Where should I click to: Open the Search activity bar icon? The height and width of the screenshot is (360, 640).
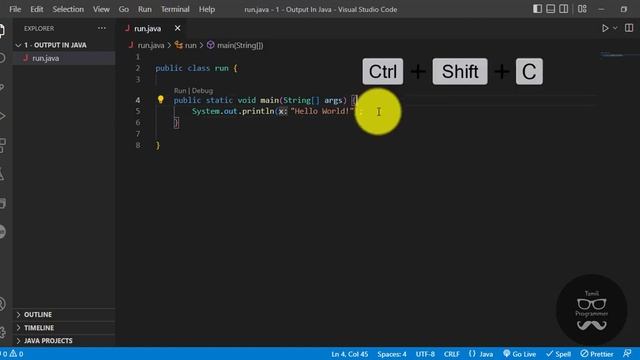click(x=2, y=58)
